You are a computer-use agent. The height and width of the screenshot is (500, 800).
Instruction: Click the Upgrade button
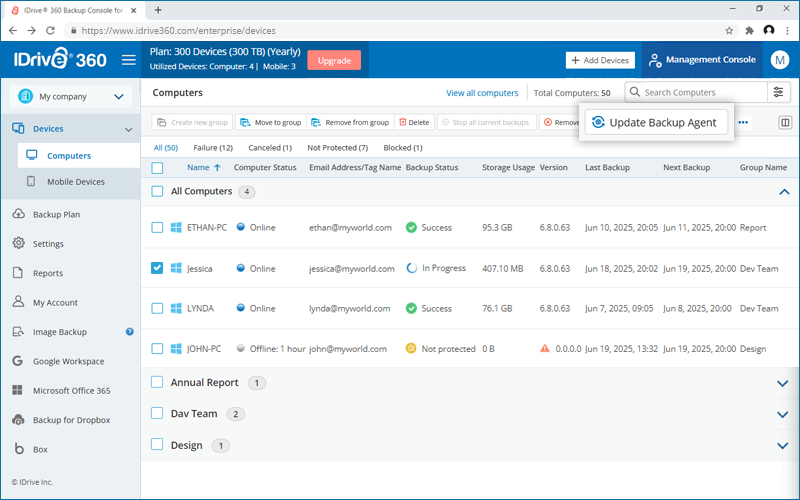[334, 60]
